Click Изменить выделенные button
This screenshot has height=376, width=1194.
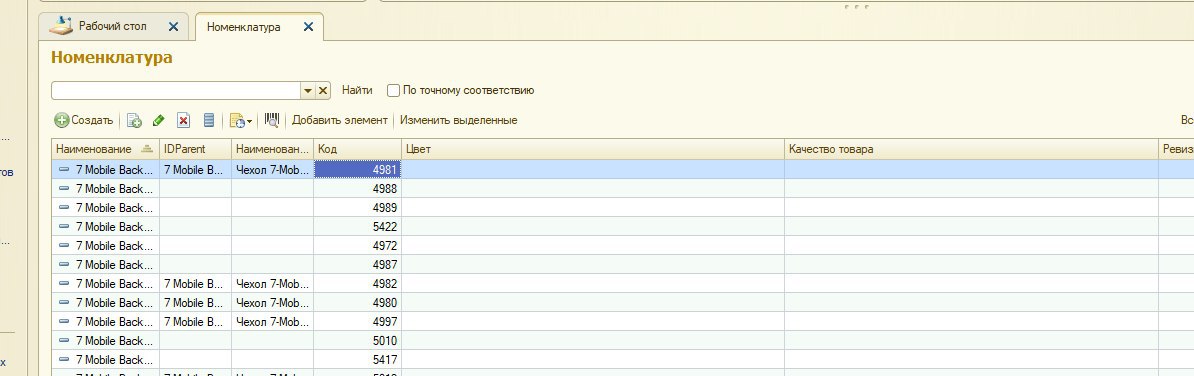click(458, 120)
